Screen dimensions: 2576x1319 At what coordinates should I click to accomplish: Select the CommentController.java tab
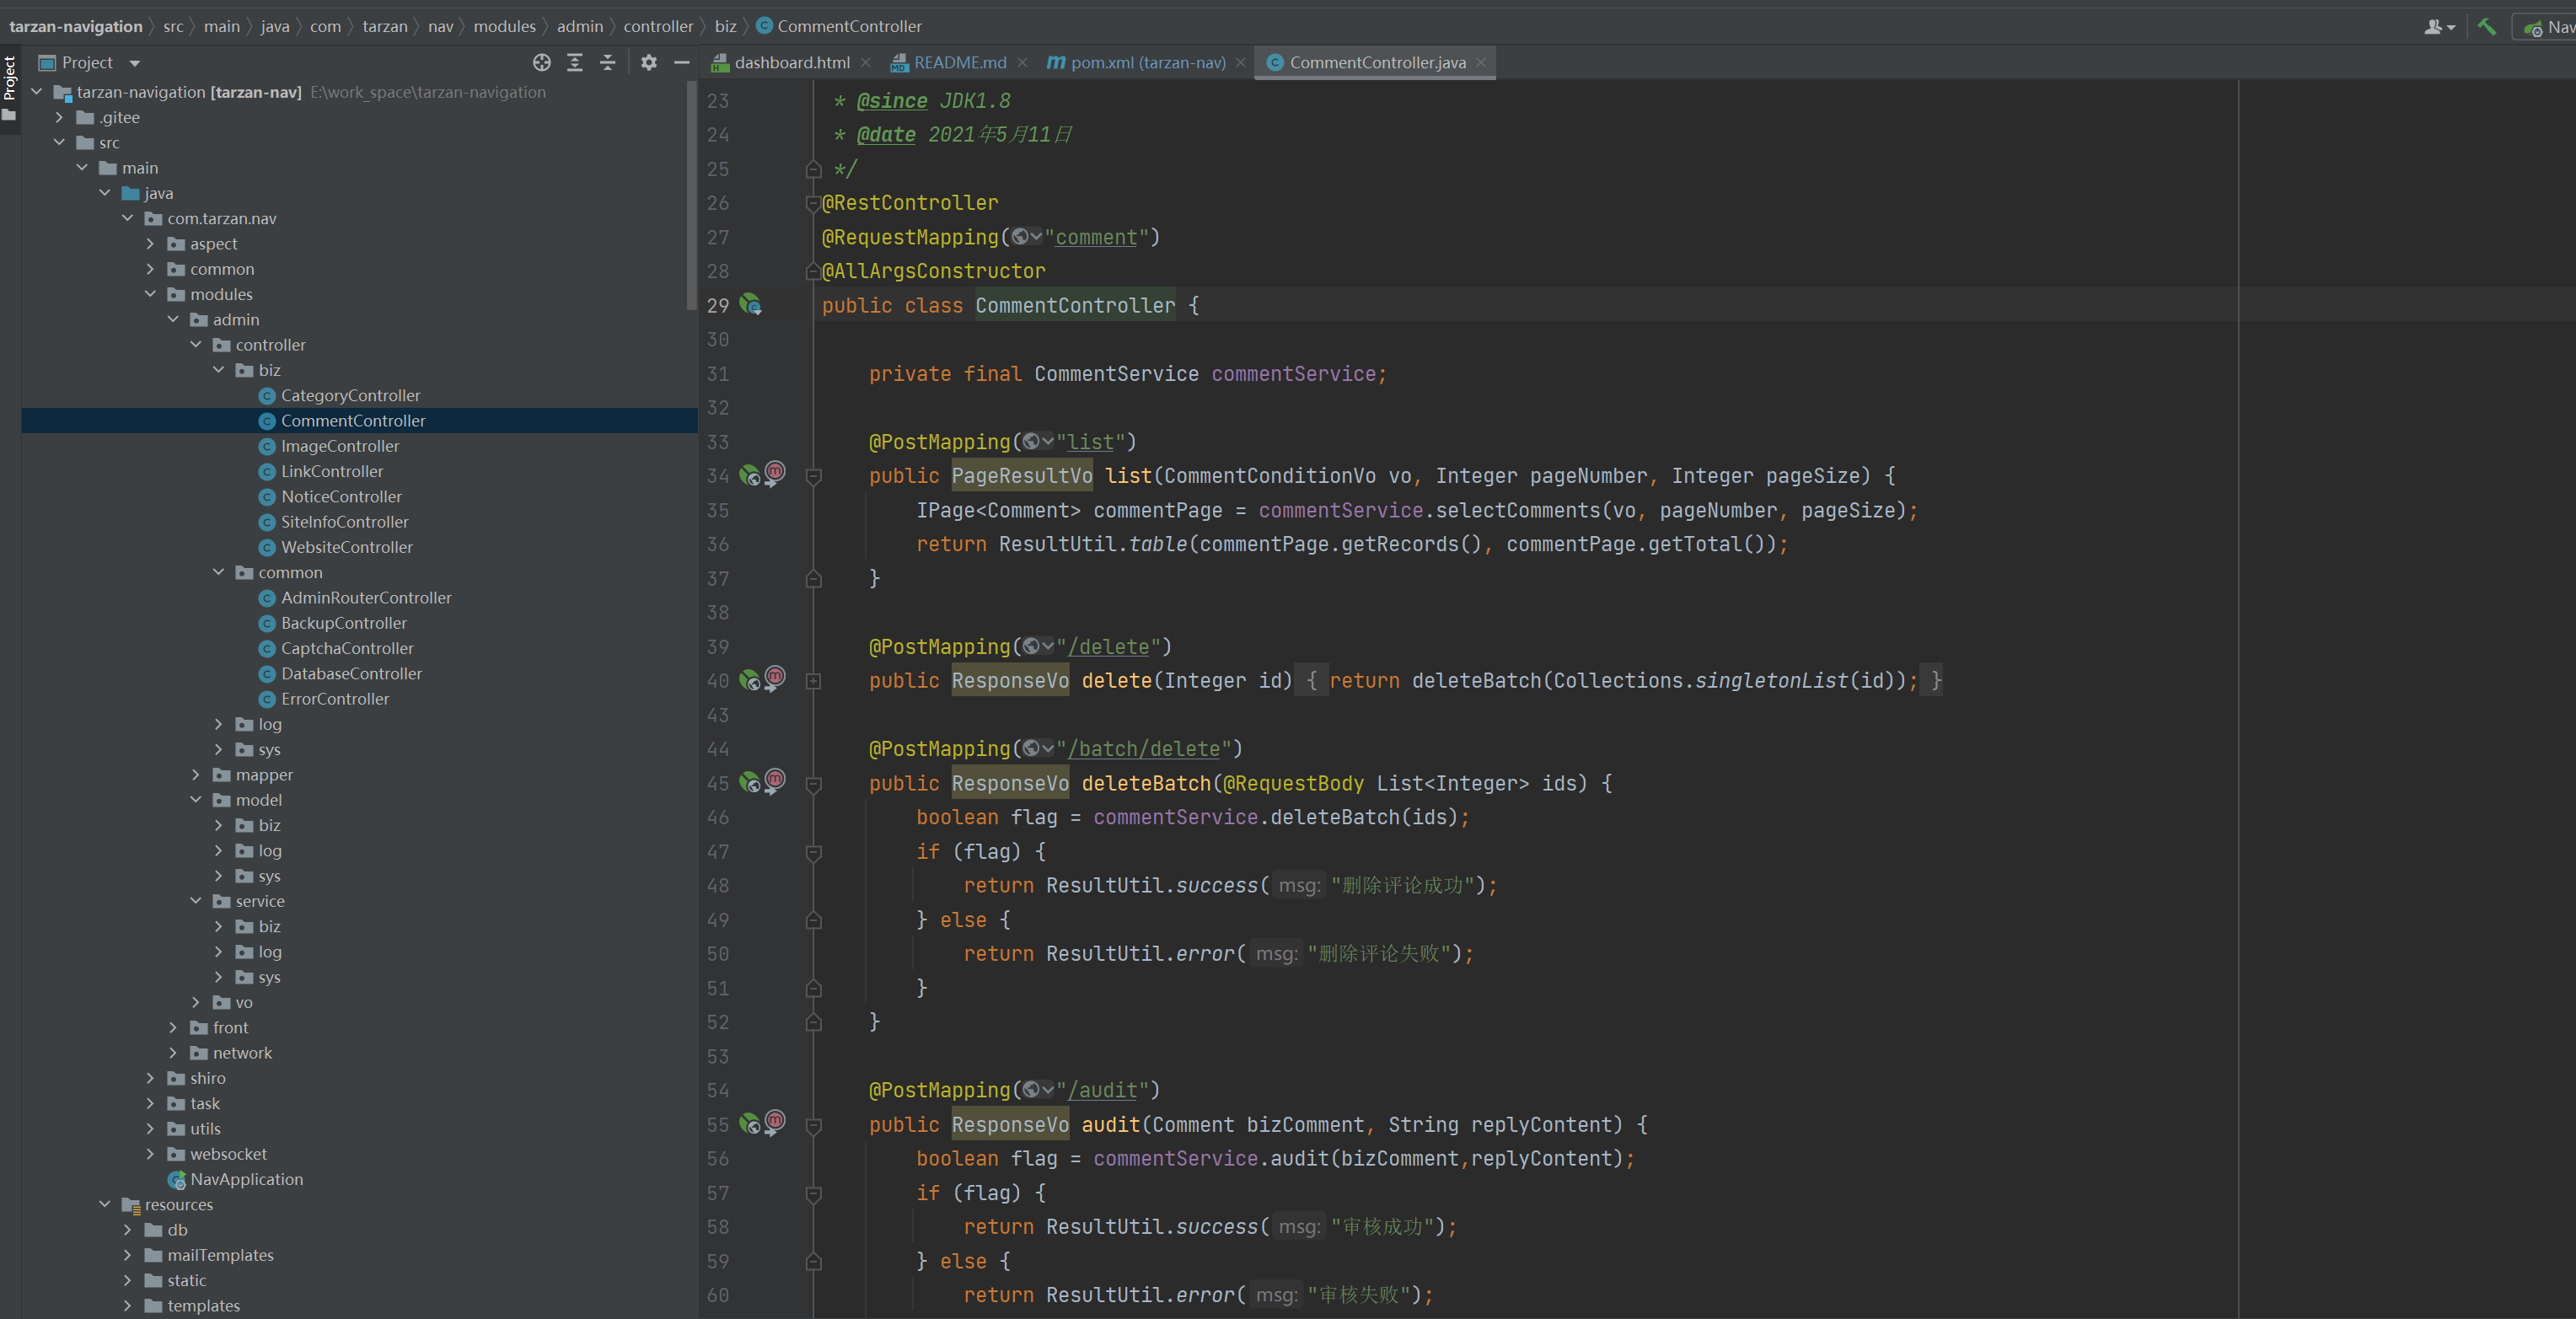[x=1373, y=62]
